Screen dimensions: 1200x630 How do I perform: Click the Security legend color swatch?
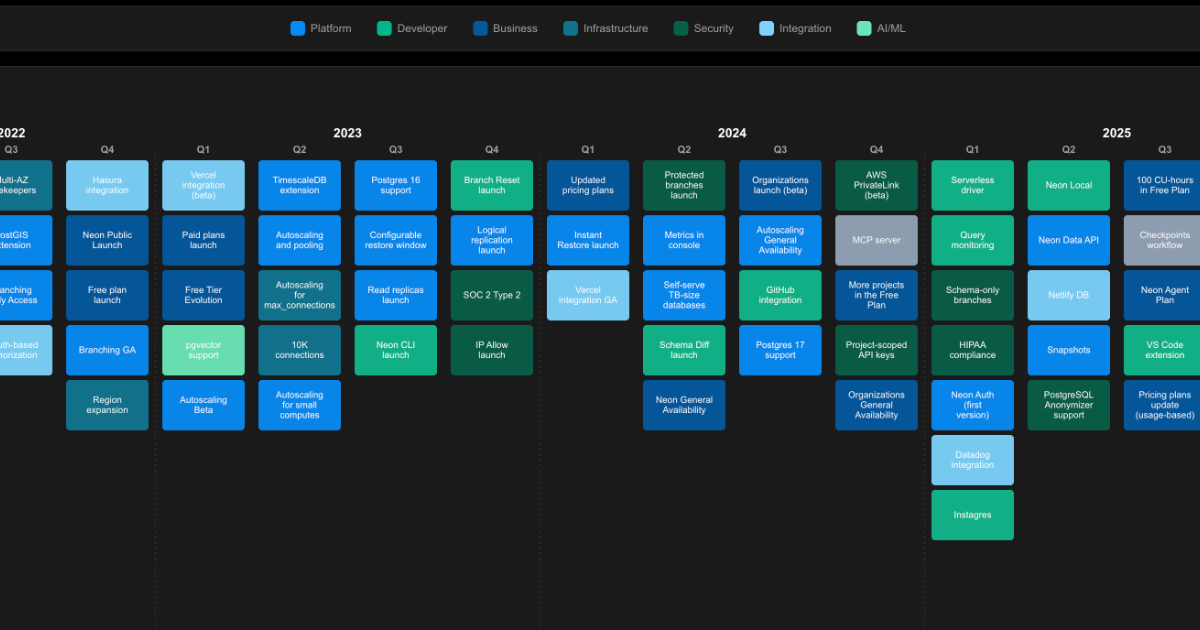[x=681, y=28]
